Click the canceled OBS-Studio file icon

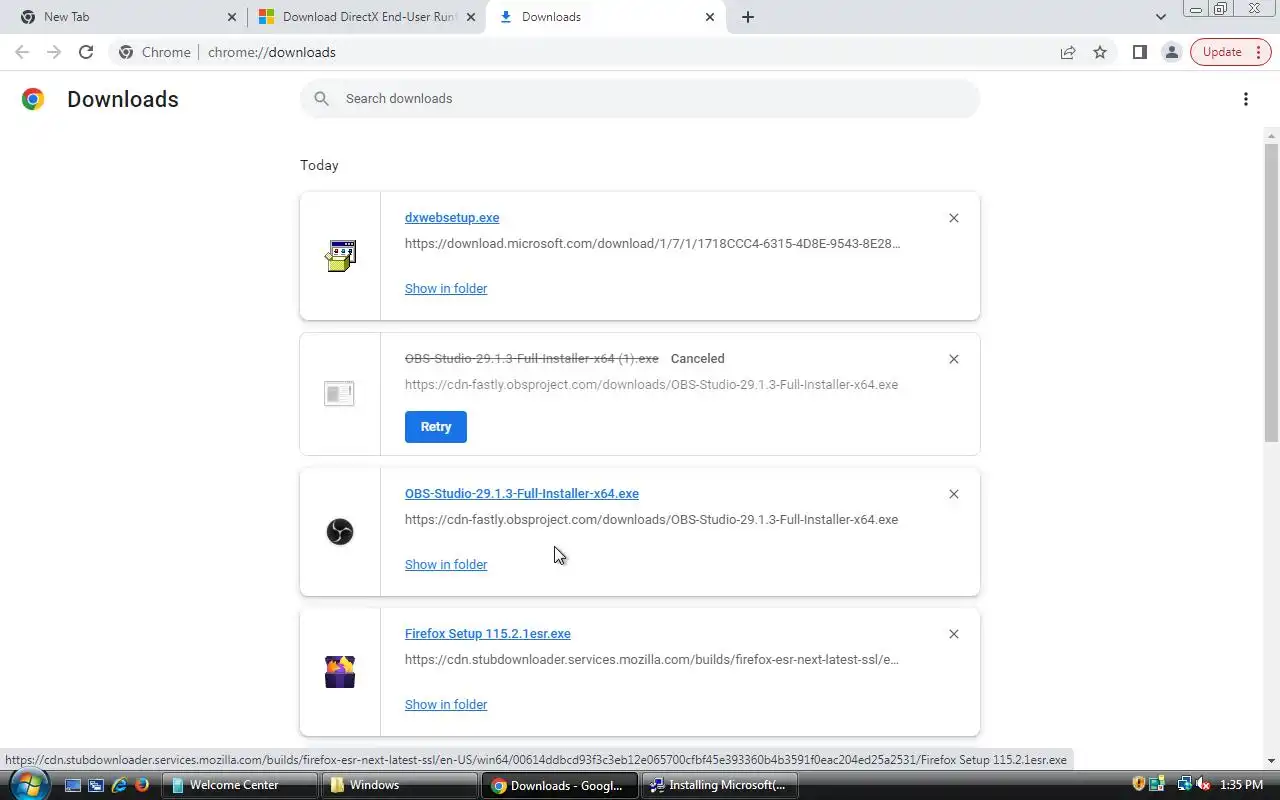[x=340, y=393]
